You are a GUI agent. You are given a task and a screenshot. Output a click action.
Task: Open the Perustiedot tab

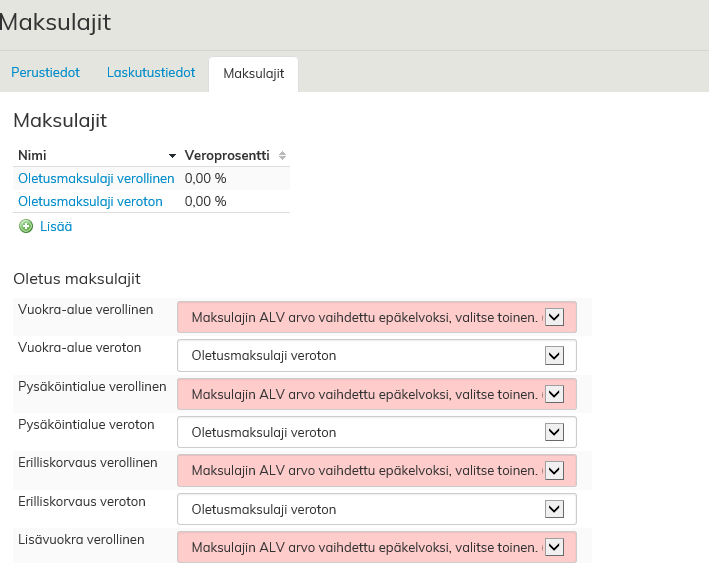[x=45, y=73]
